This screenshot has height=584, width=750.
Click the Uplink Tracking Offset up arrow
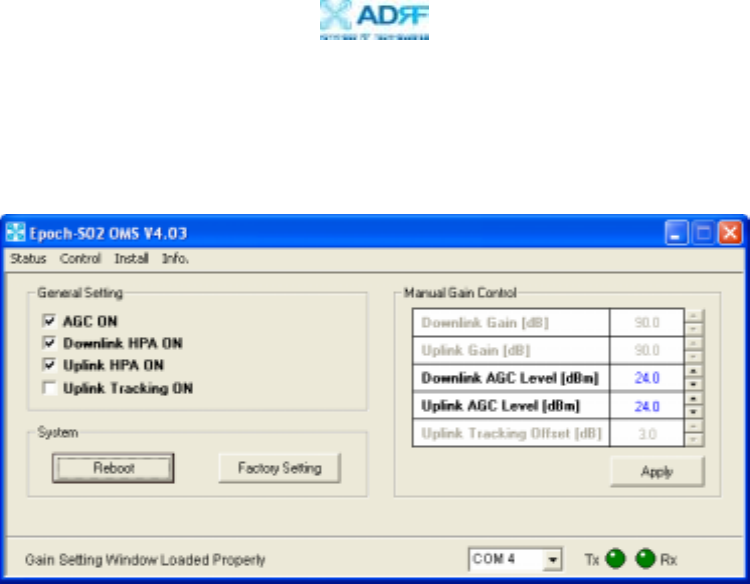pos(694,427)
